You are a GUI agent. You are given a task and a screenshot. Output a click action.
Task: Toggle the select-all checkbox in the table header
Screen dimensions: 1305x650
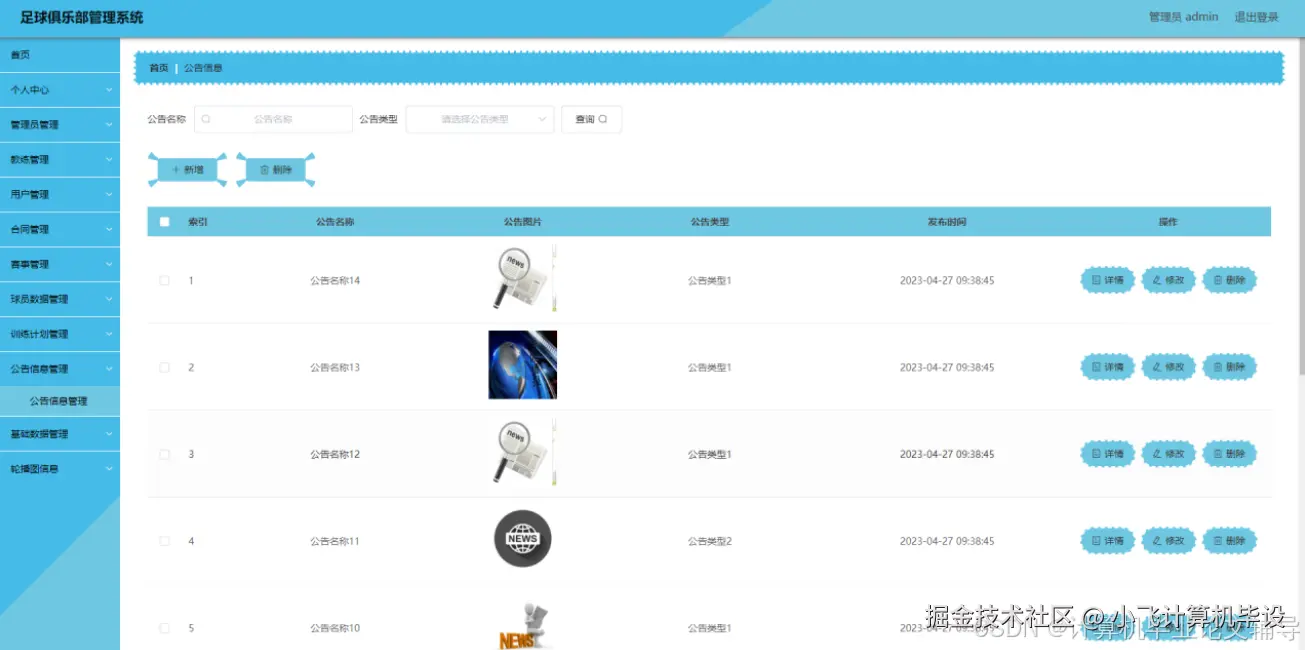pos(165,222)
